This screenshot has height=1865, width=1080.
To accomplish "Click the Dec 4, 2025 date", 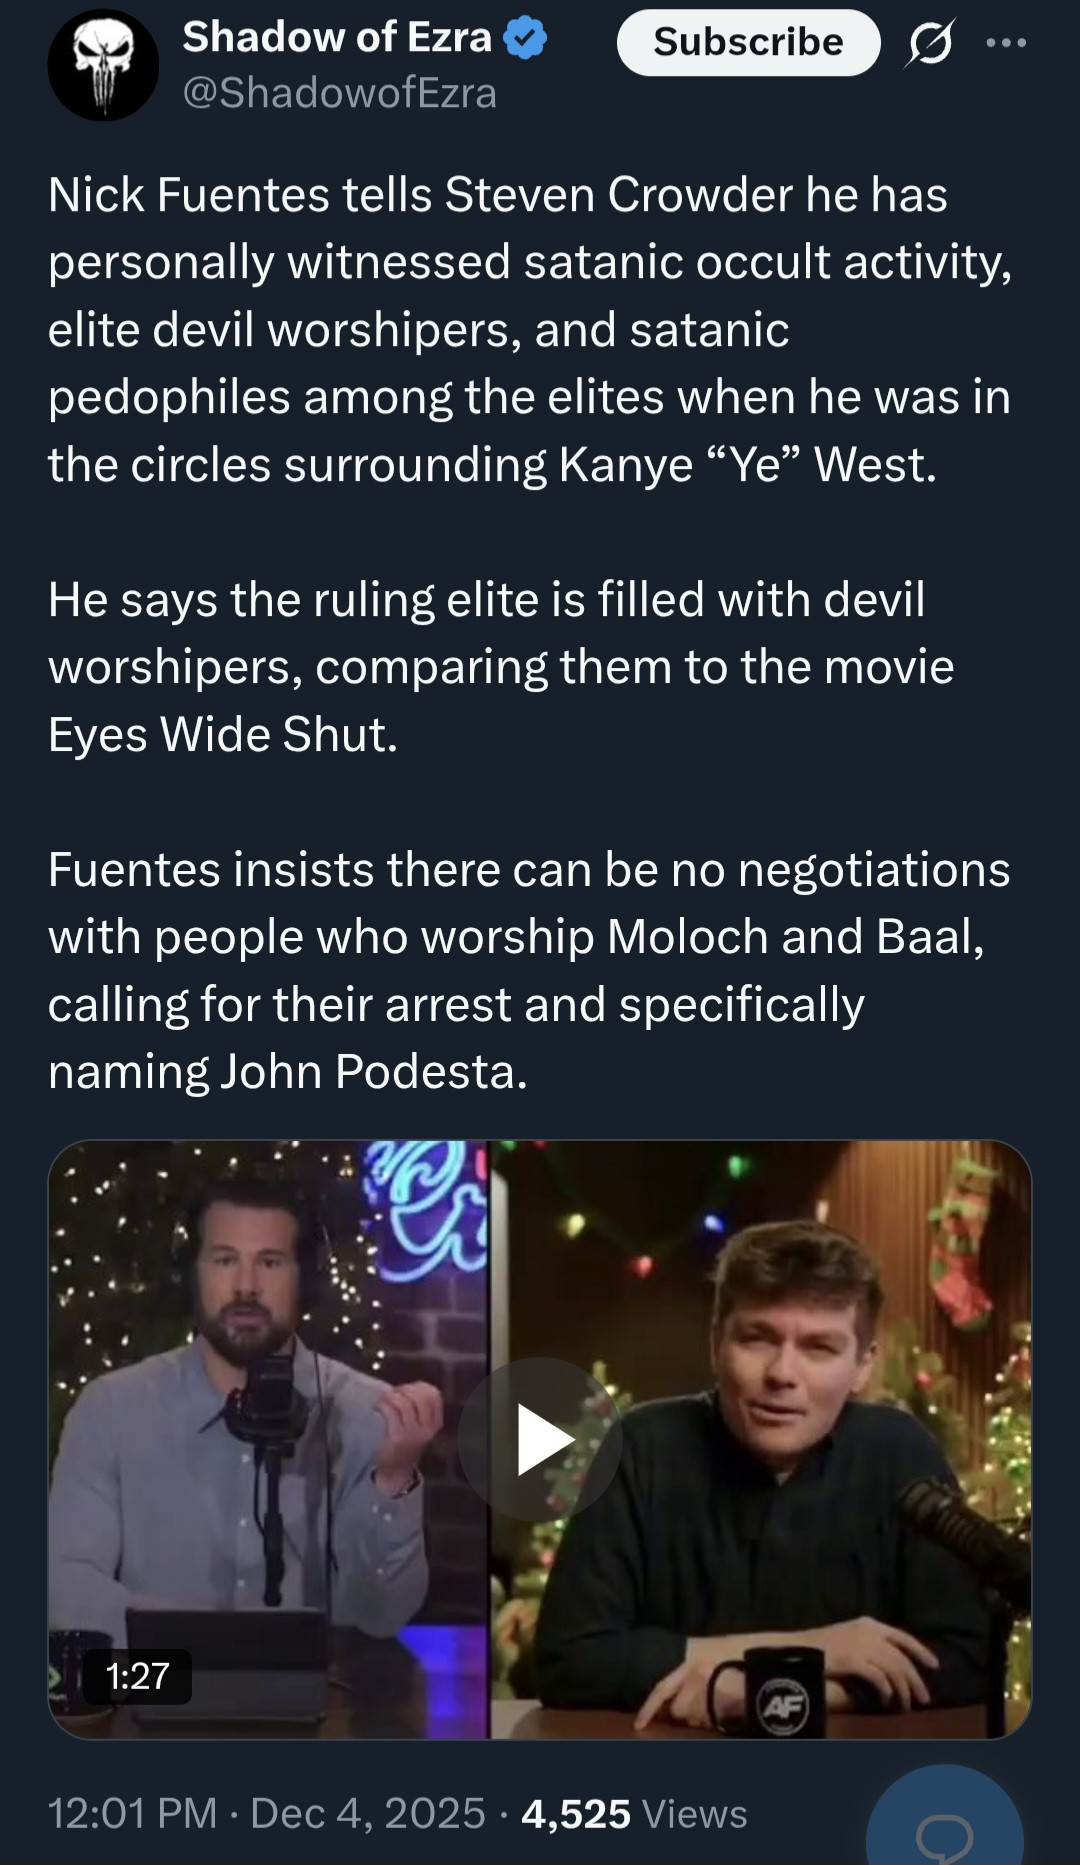I will coord(367,1813).
